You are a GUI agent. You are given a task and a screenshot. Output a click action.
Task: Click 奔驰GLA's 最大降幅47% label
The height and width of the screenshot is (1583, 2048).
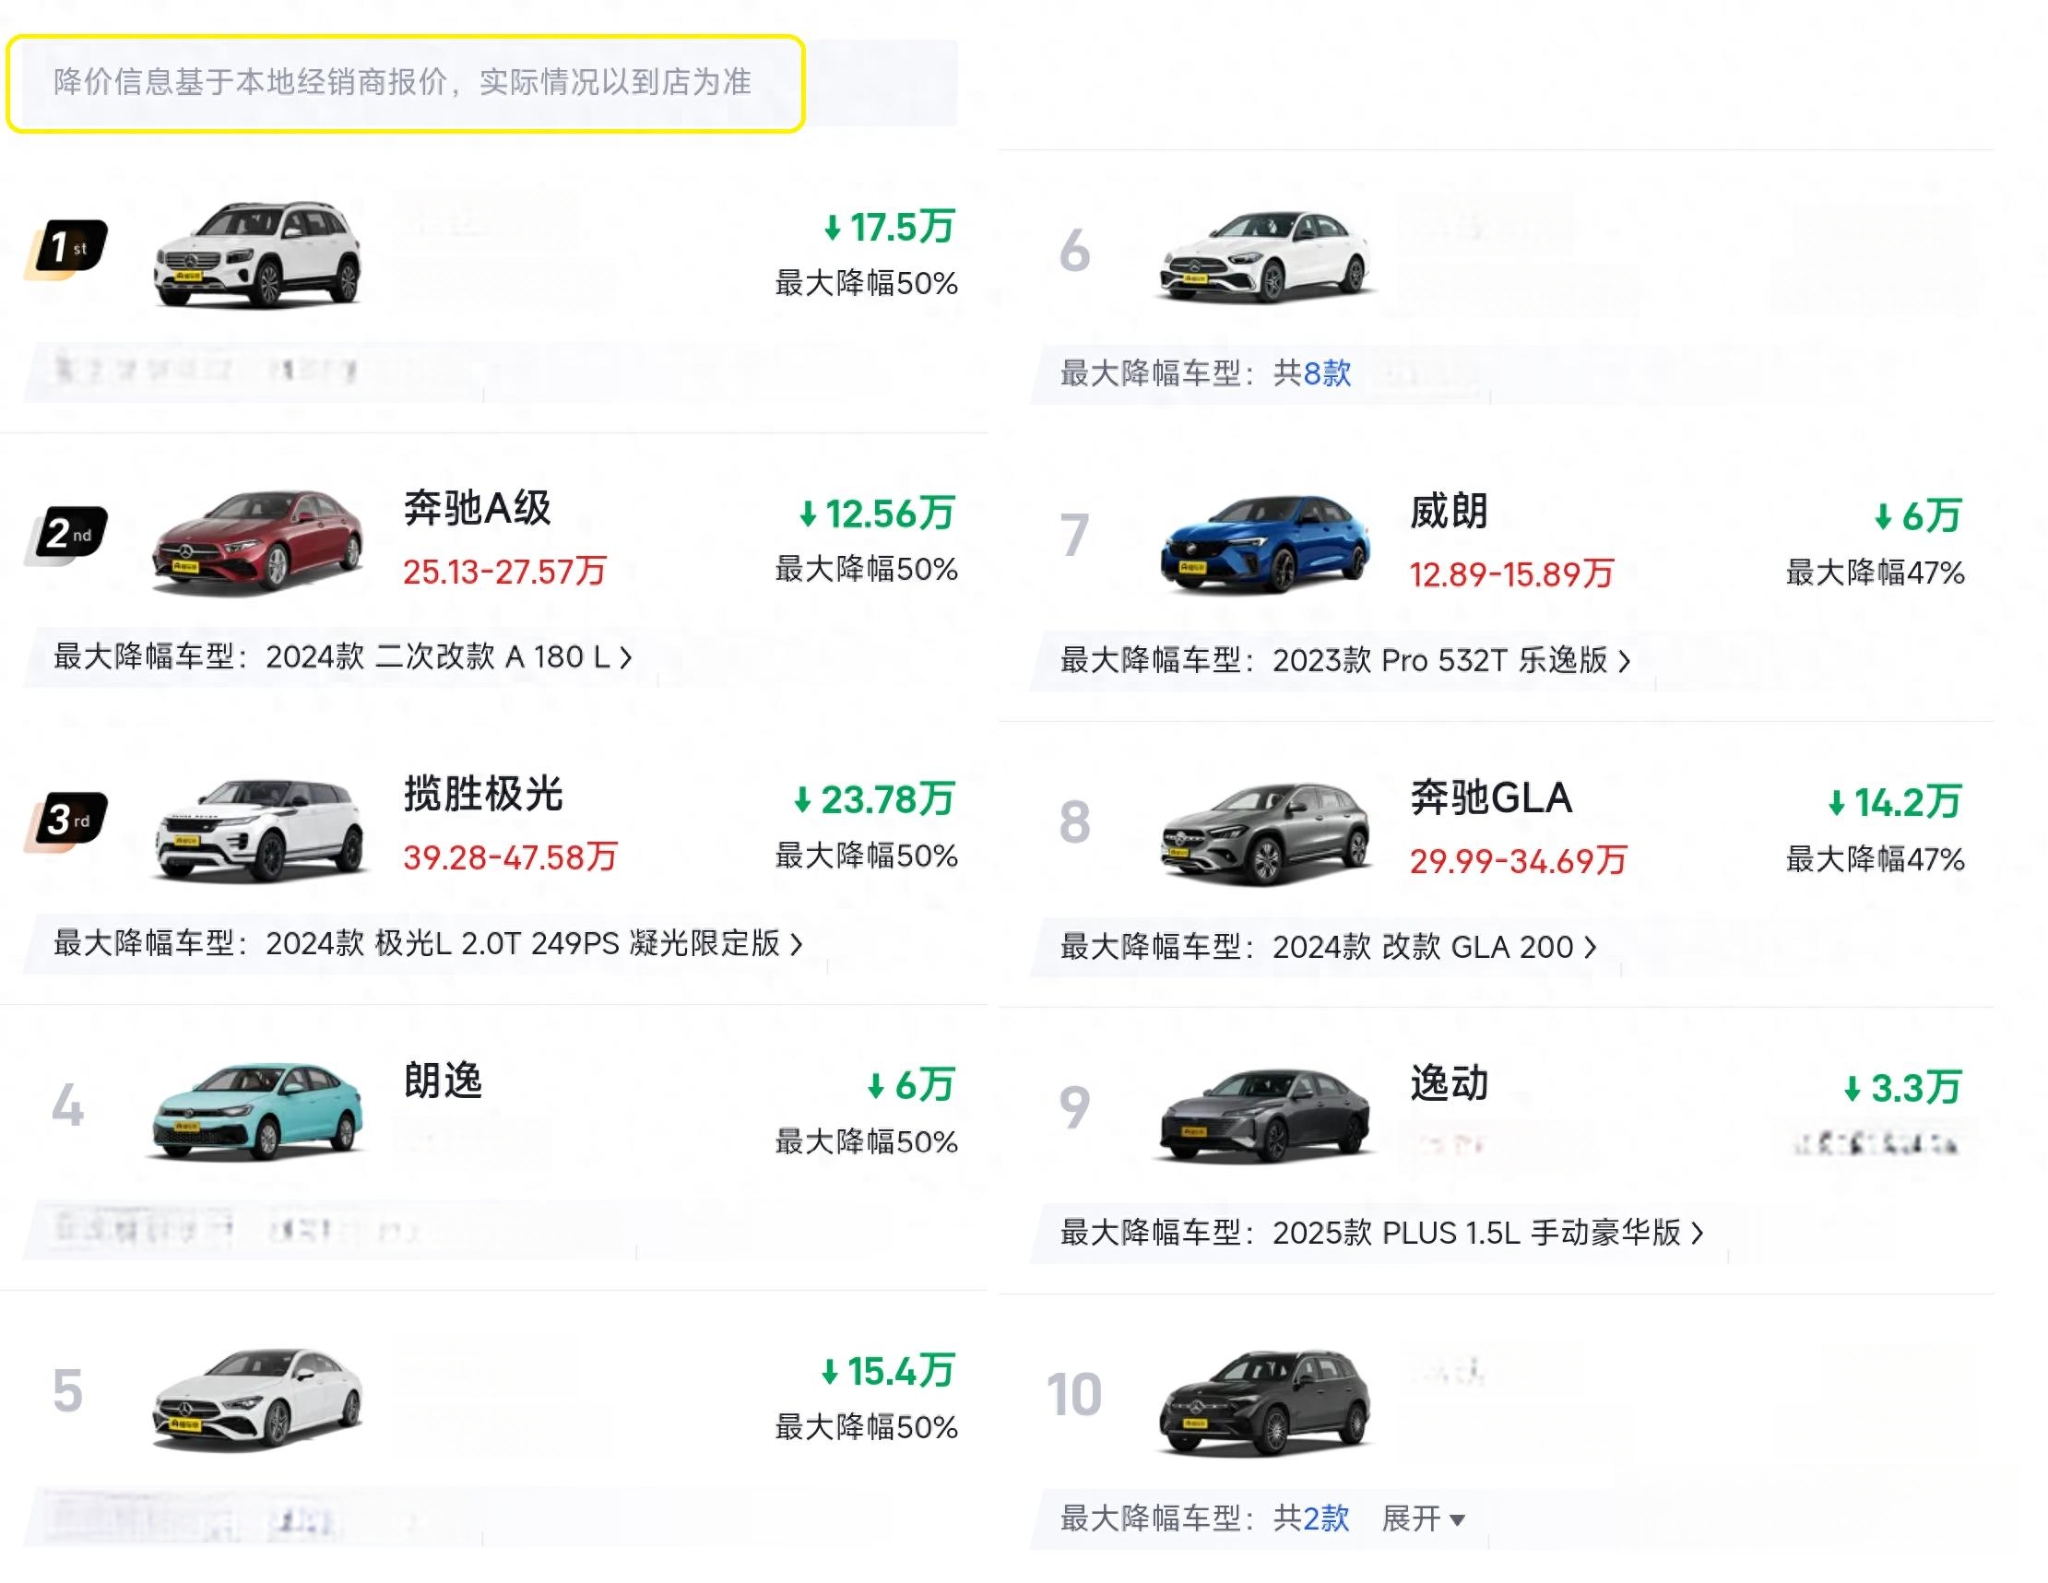1875,859
